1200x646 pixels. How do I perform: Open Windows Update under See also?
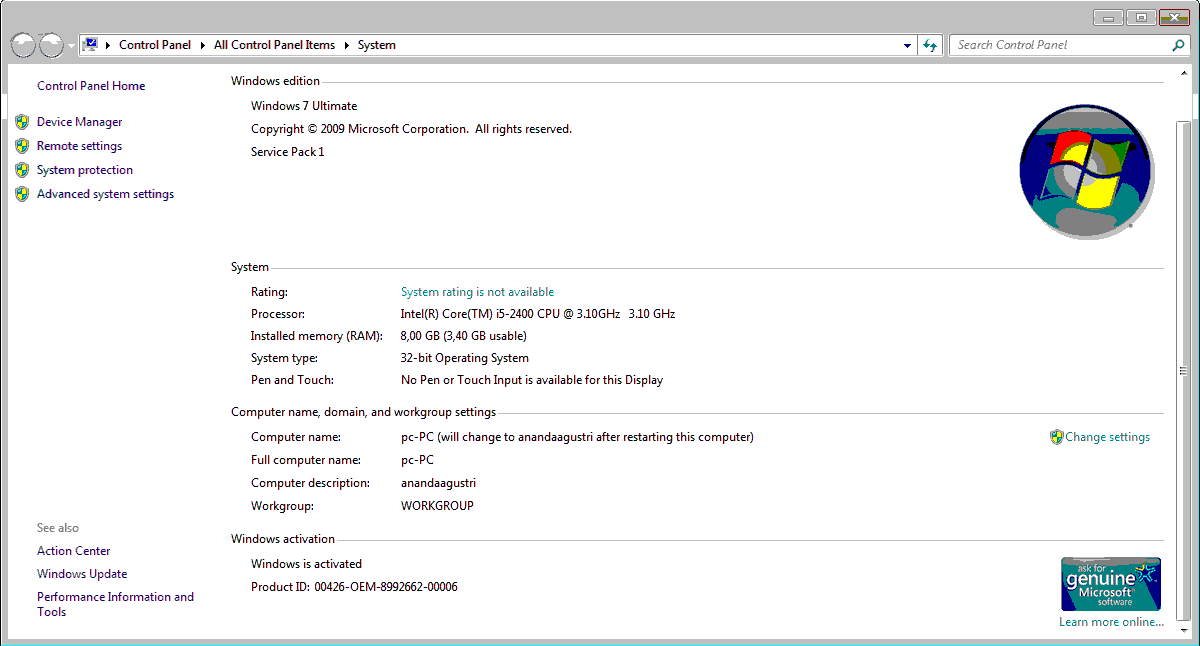coord(82,574)
